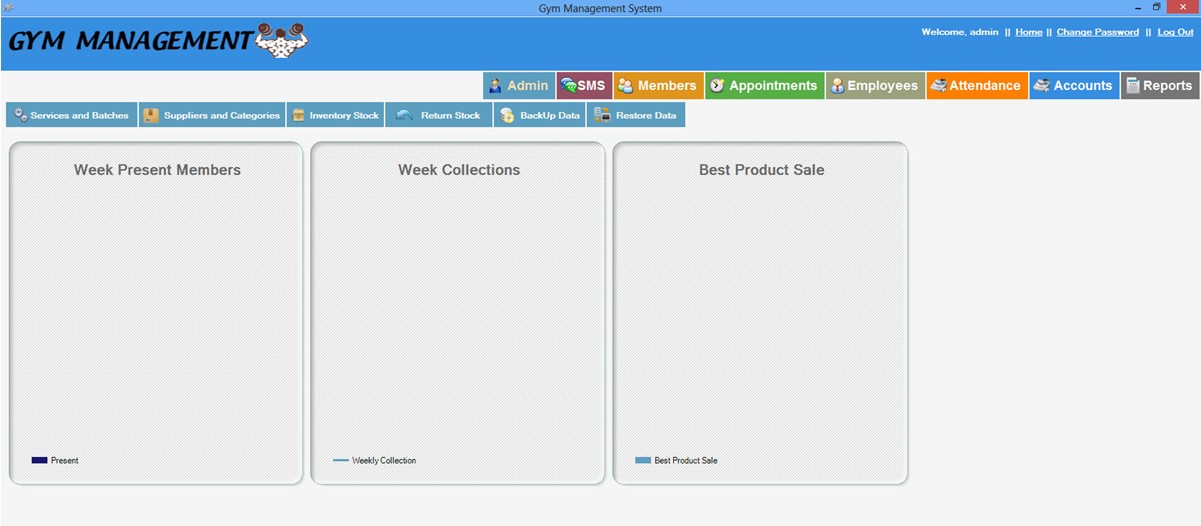Open the Admin tab
Screen dimensions: 1201x526
(519, 86)
